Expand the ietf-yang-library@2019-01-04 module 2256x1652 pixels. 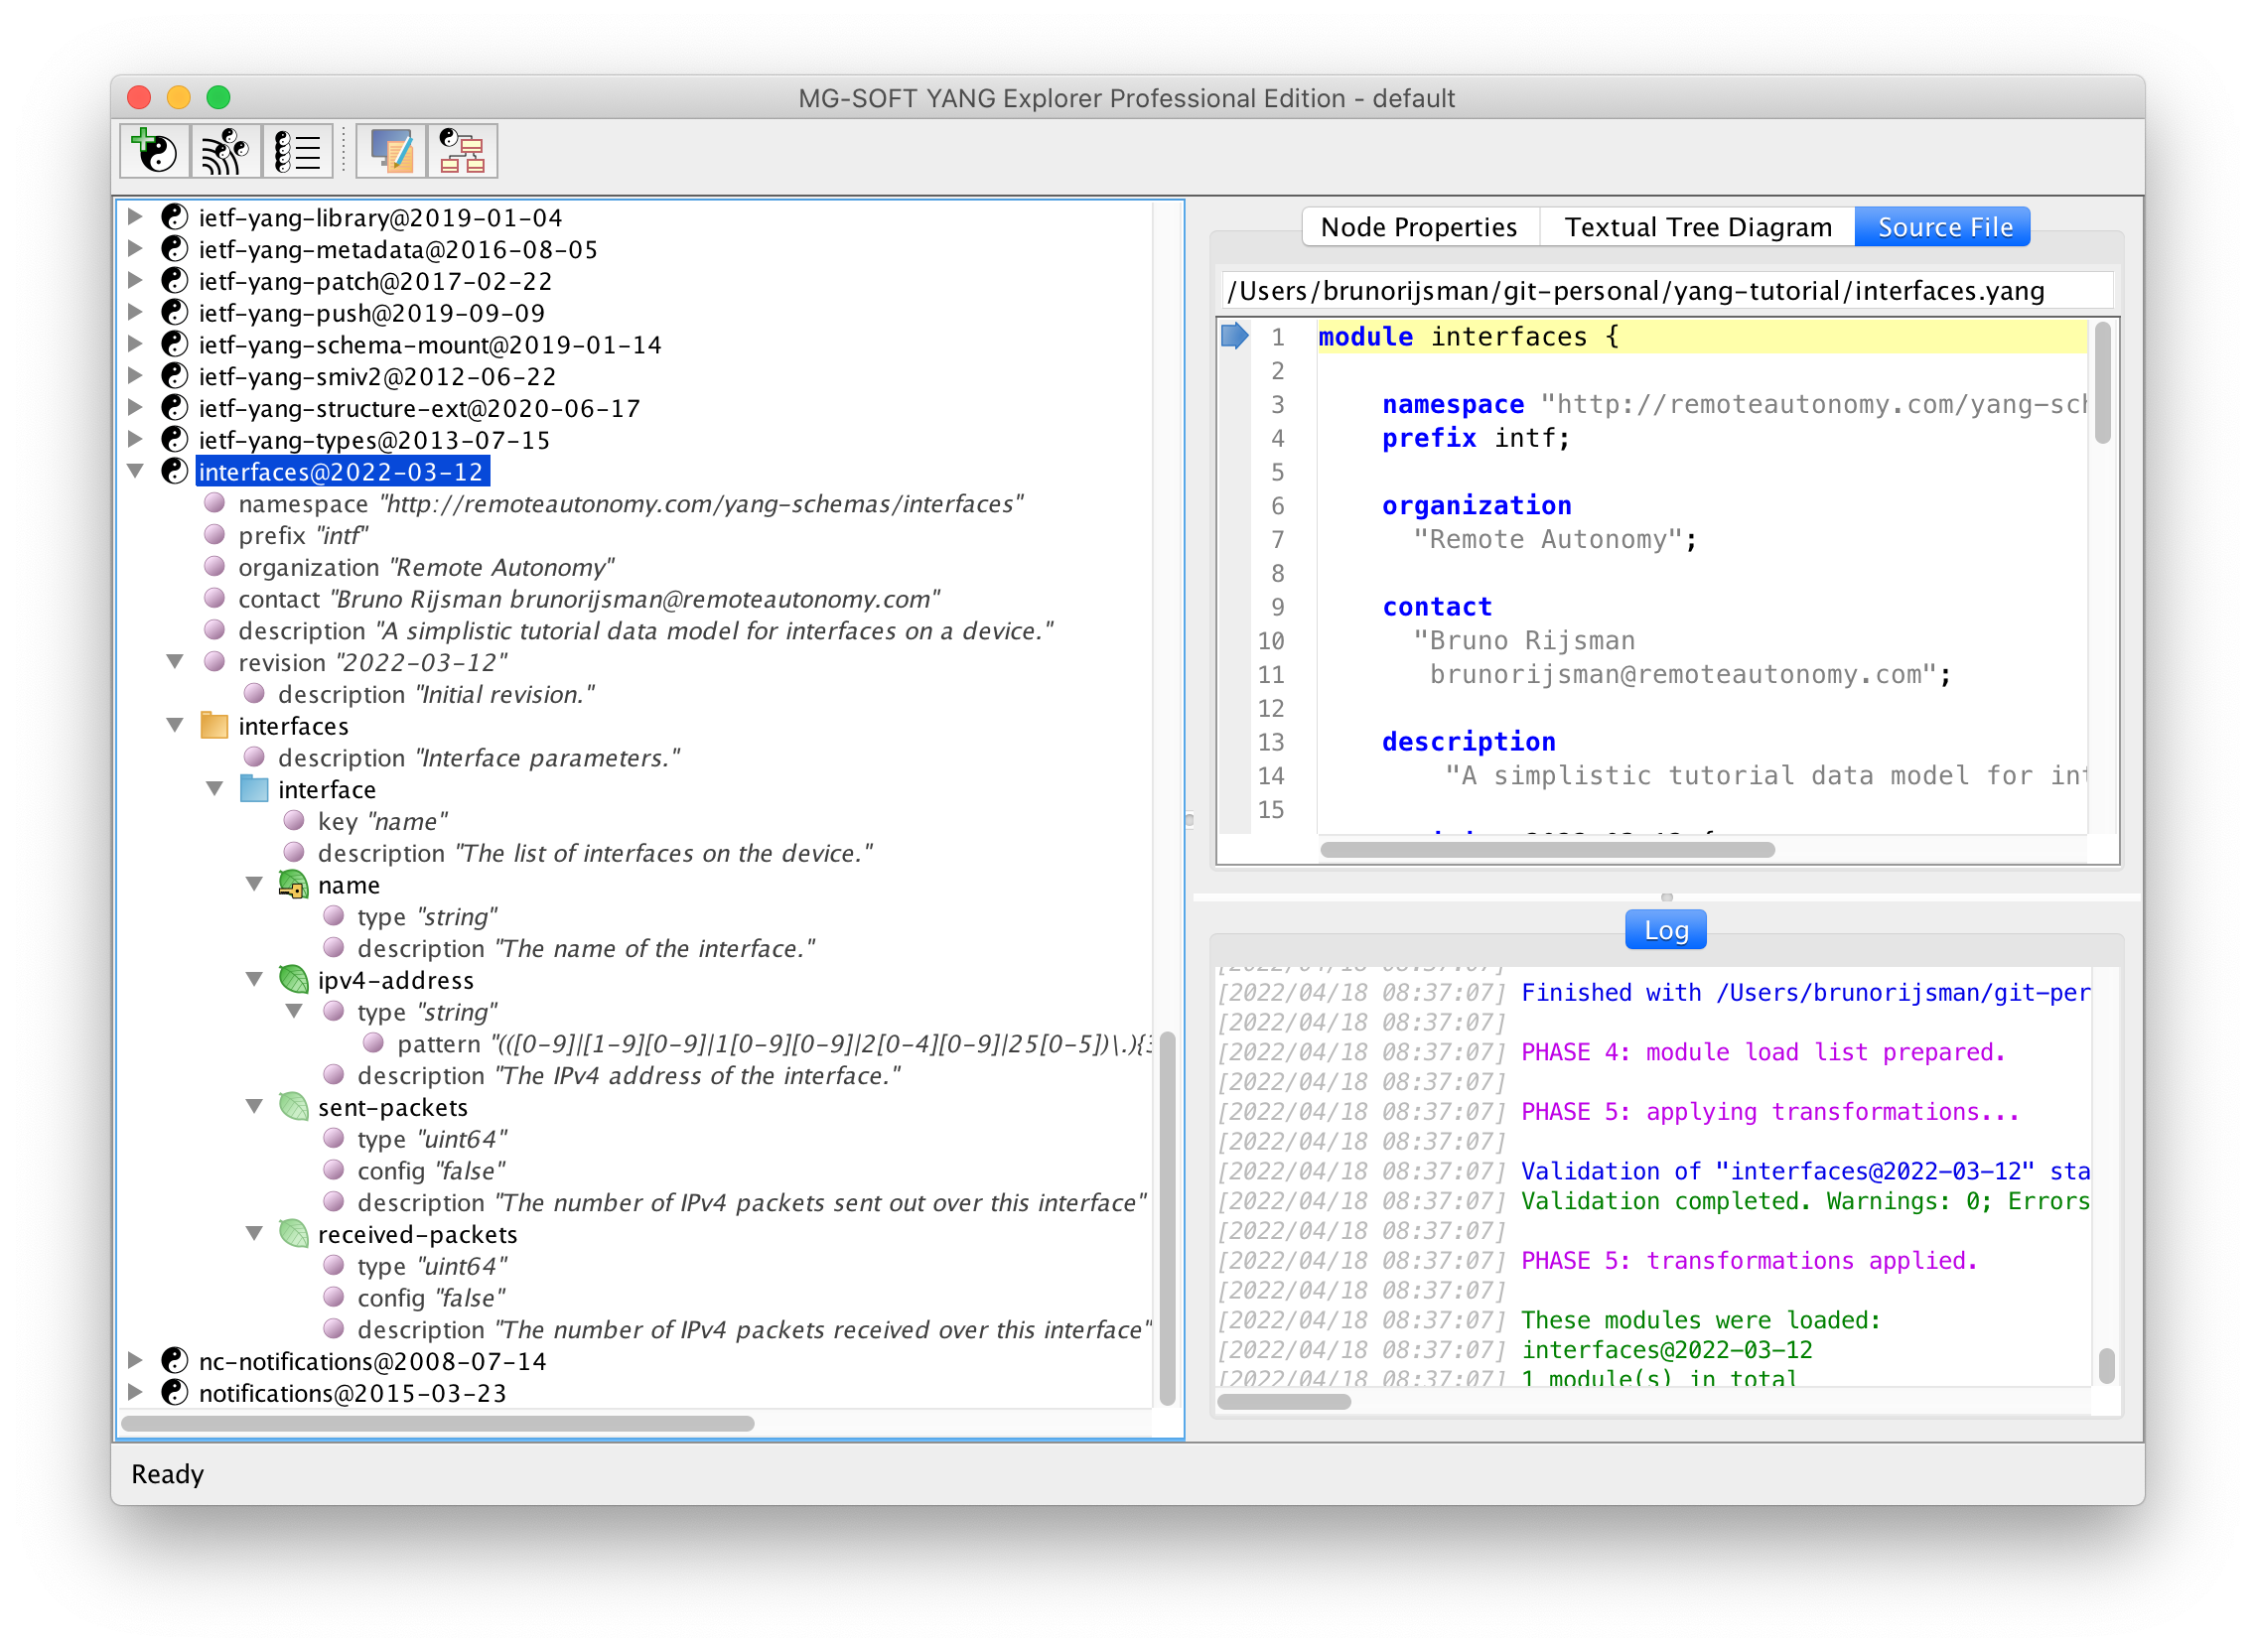(135, 217)
